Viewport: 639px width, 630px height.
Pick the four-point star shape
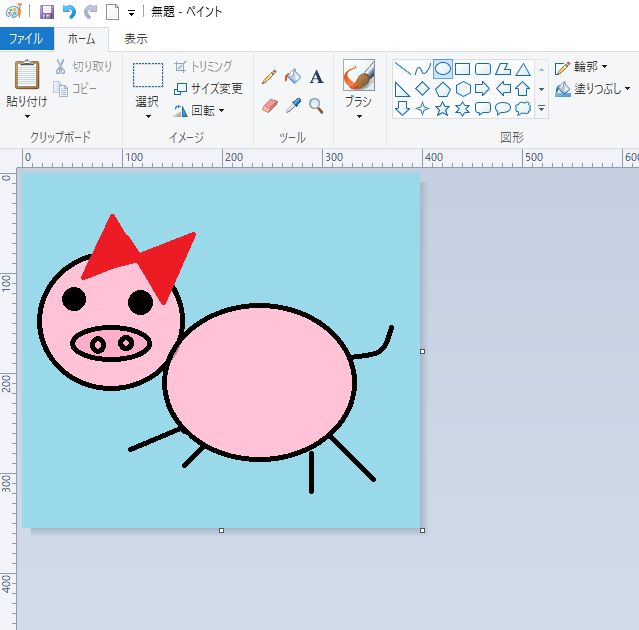click(423, 109)
